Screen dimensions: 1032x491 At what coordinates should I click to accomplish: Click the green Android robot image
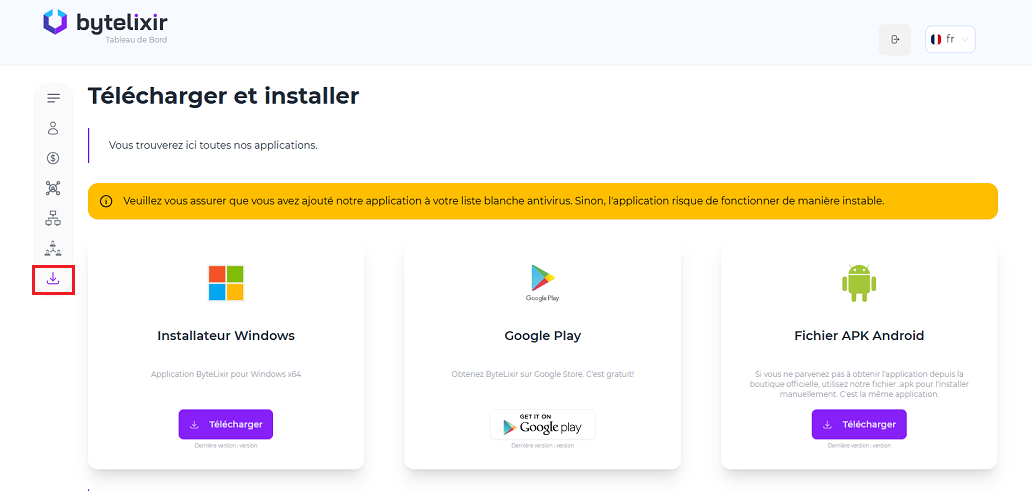[x=859, y=283]
